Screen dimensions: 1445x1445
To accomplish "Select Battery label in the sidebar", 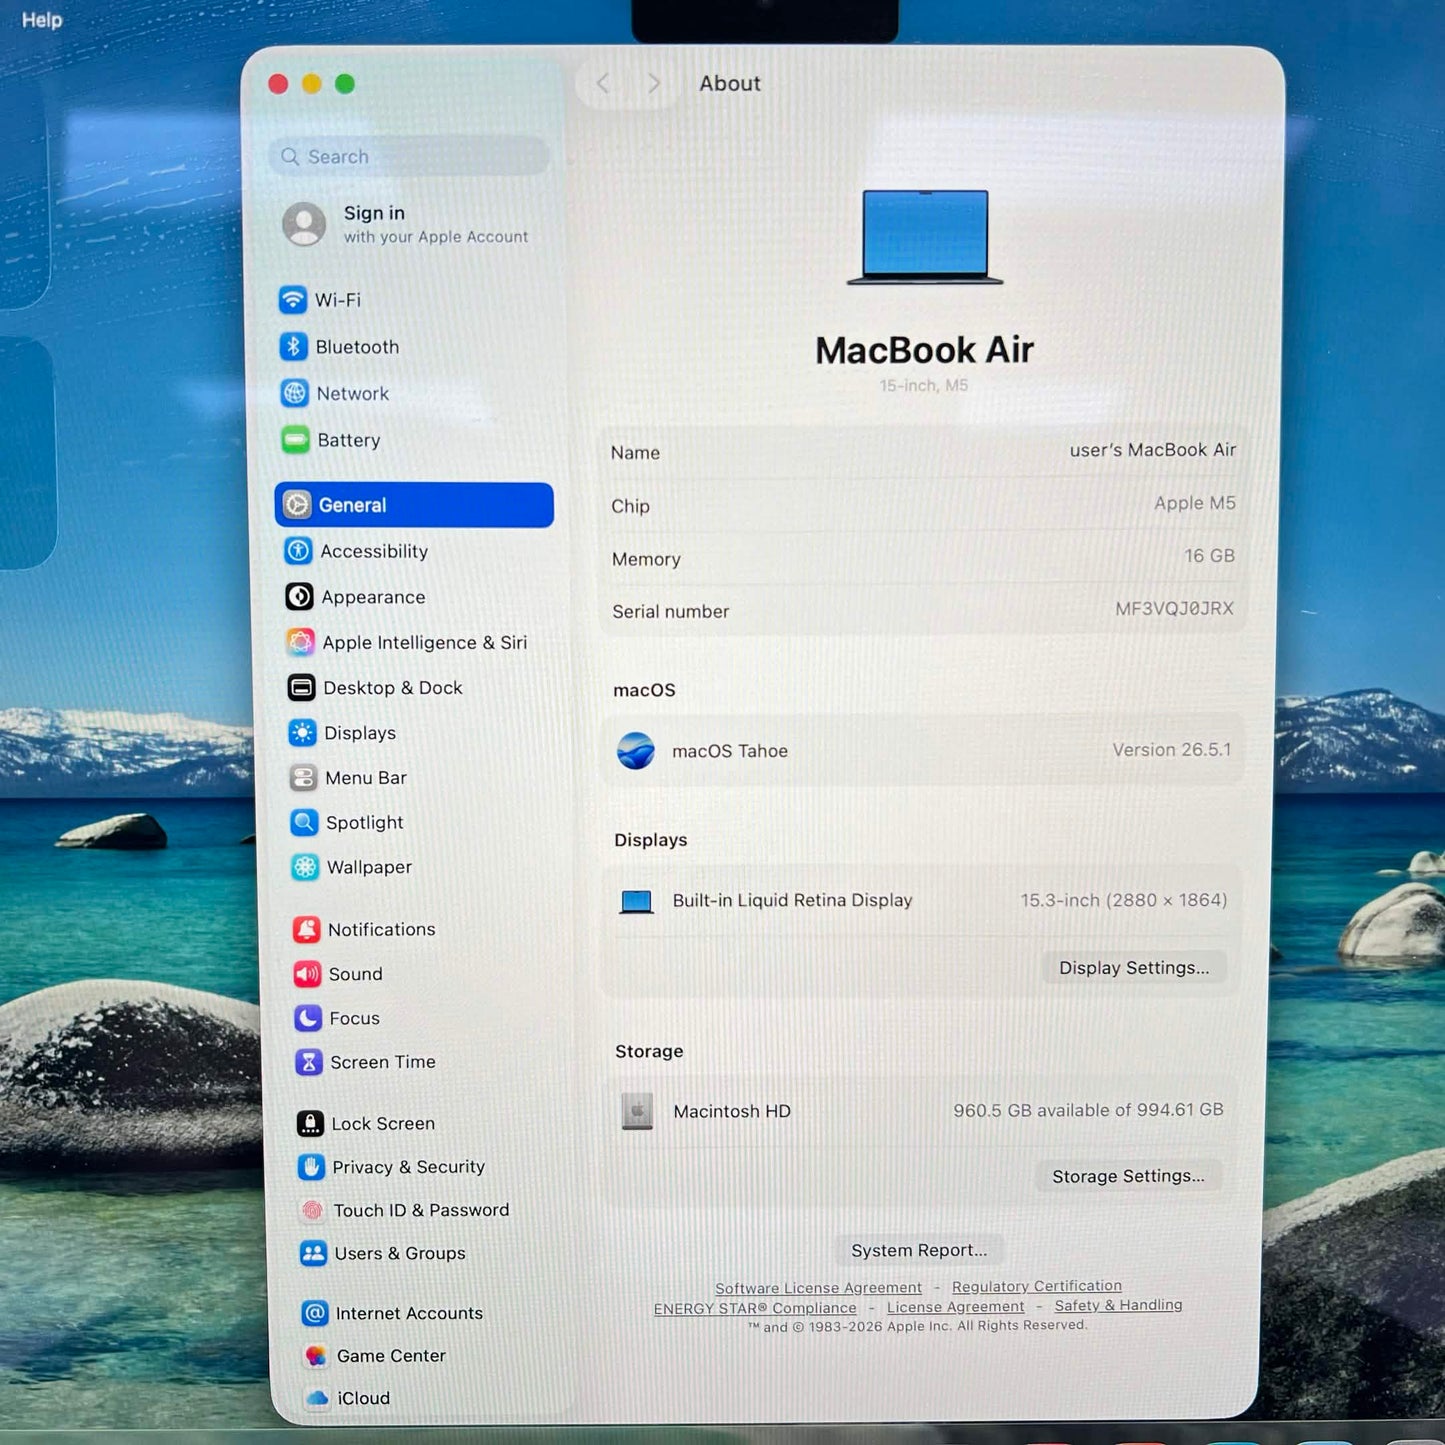I will point(349,440).
